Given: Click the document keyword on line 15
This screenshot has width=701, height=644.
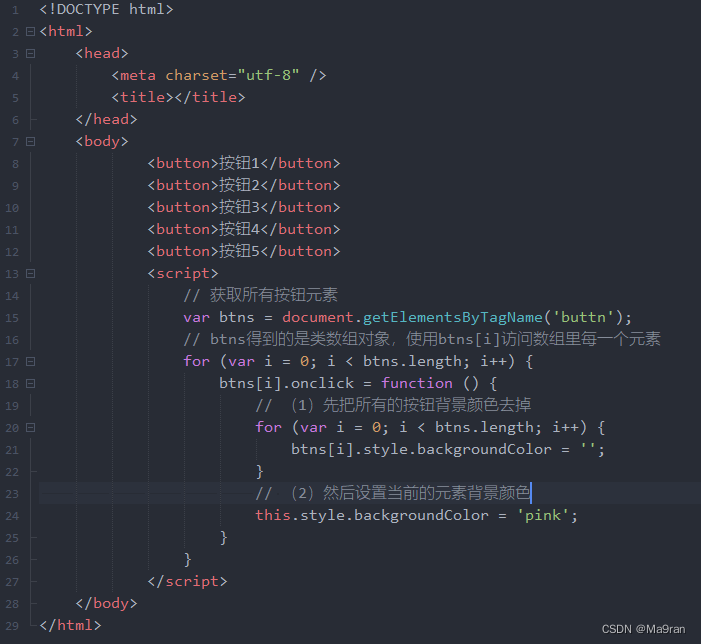Looking at the screenshot, I should click(318, 317).
